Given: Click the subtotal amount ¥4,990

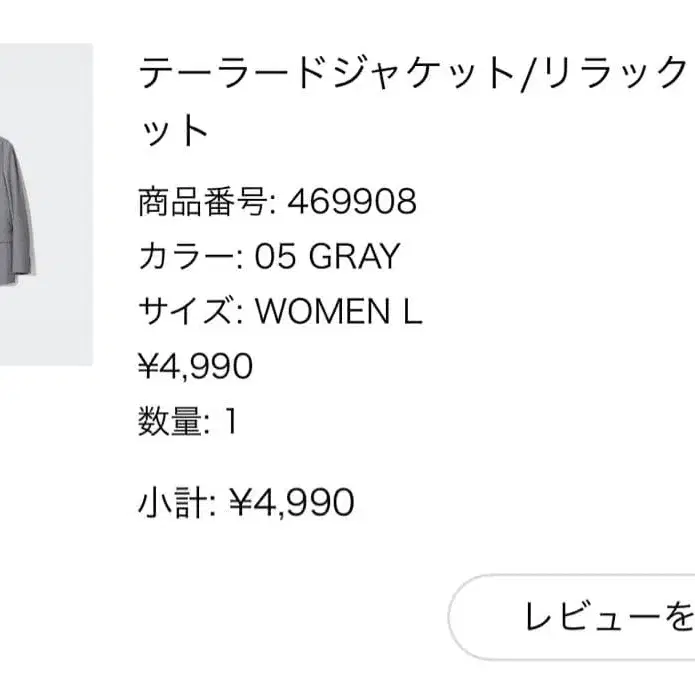Looking at the screenshot, I should coord(292,502).
